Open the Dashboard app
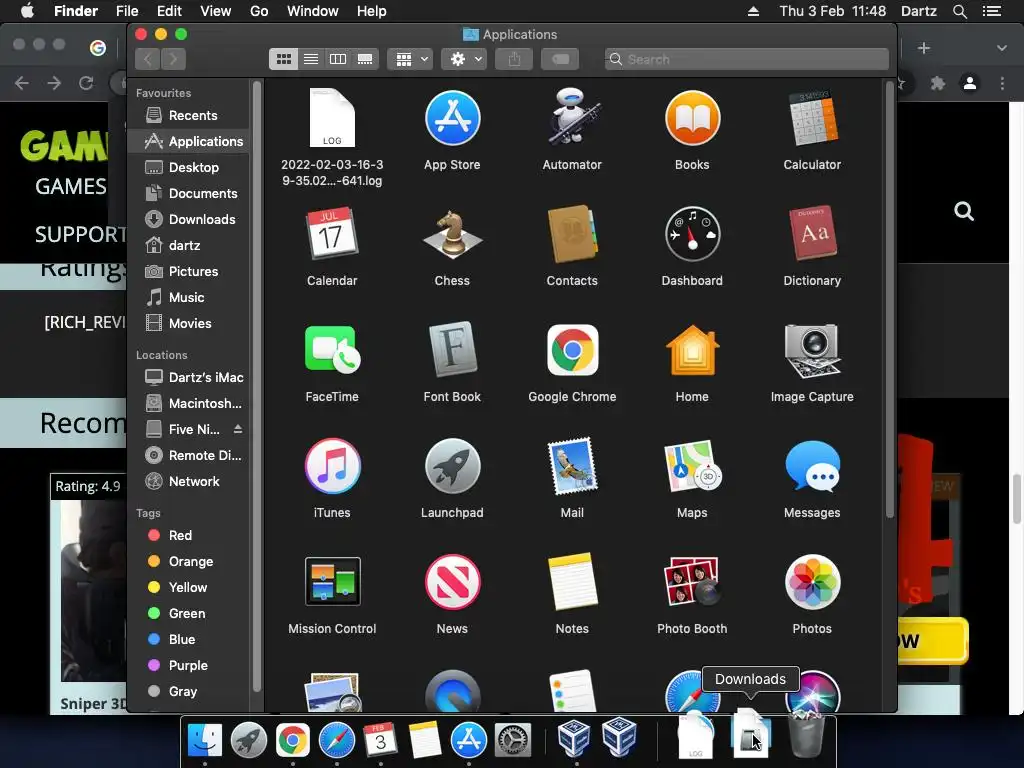The image size is (1024, 768). pyautogui.click(x=692, y=234)
